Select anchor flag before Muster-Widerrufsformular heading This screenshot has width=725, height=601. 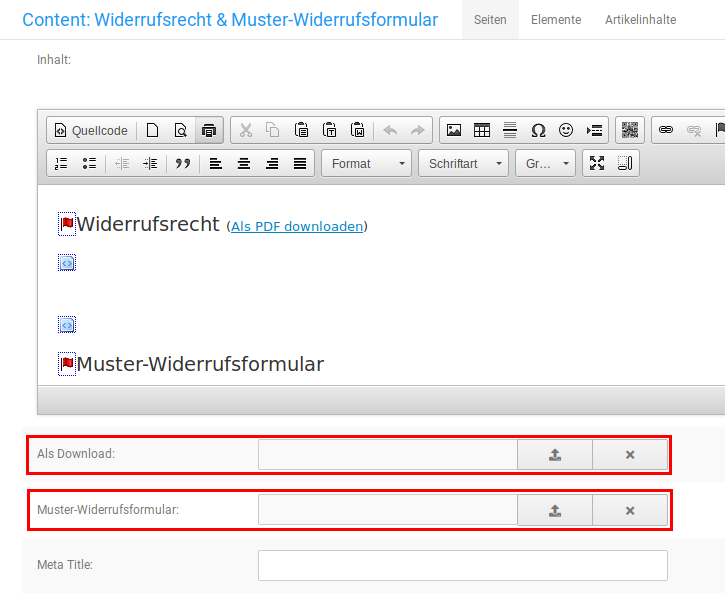[x=67, y=364]
